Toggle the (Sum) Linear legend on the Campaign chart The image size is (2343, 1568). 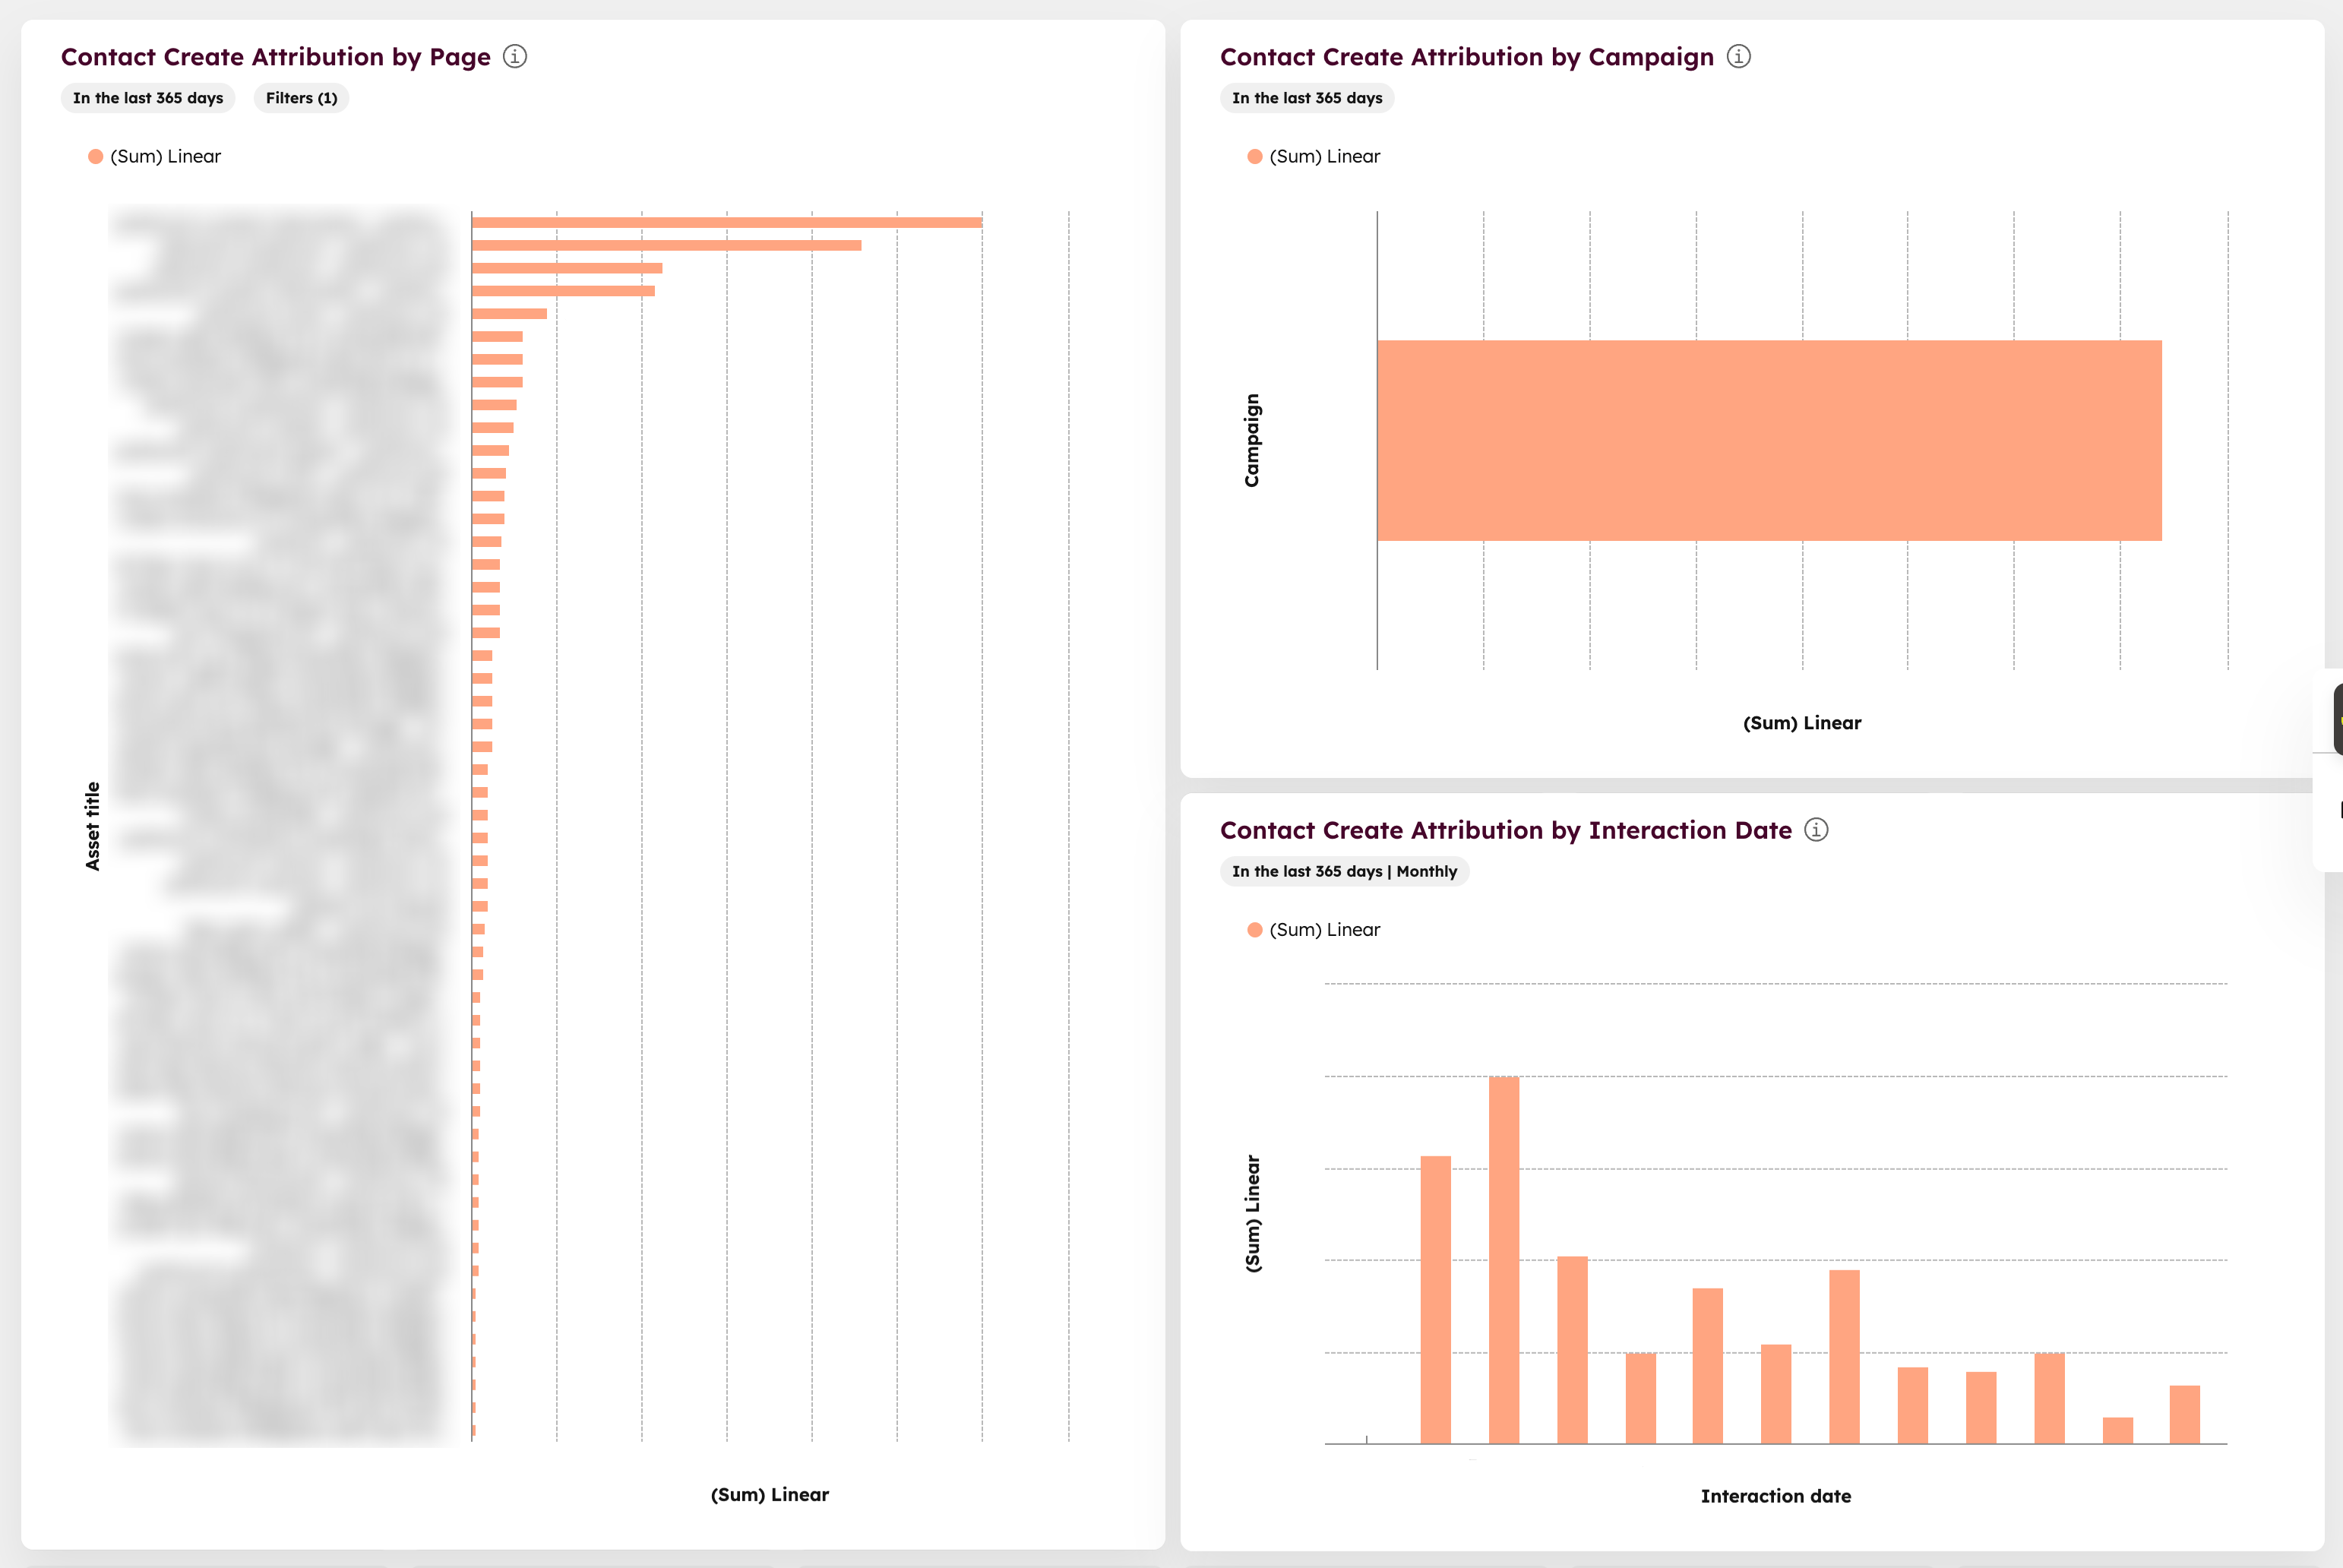[x=1324, y=156]
